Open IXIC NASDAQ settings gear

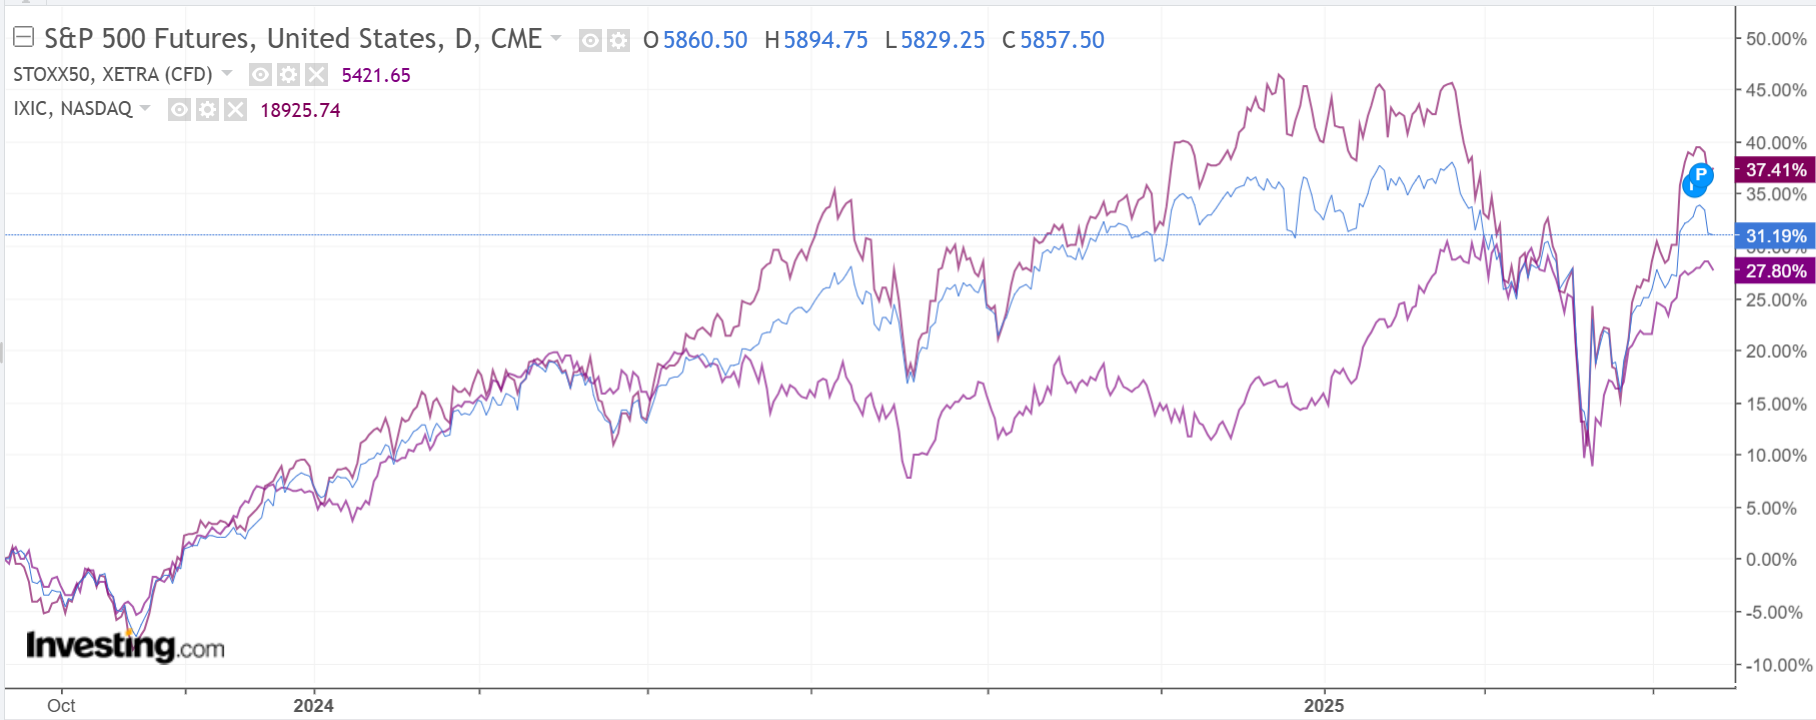coord(207,110)
